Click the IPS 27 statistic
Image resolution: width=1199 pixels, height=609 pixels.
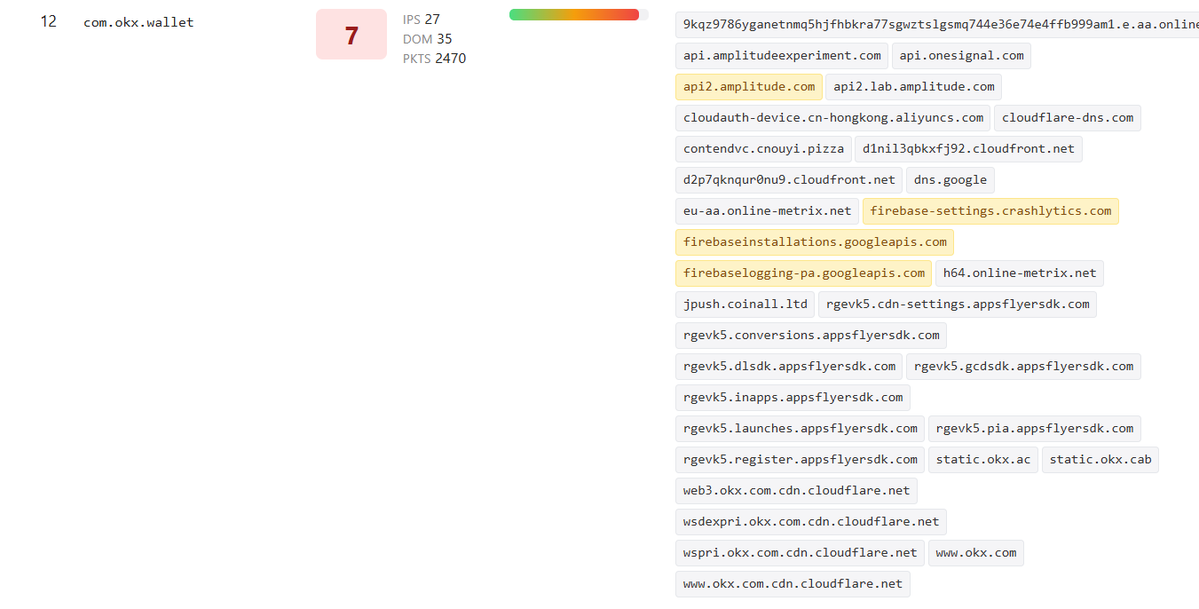click(x=421, y=19)
